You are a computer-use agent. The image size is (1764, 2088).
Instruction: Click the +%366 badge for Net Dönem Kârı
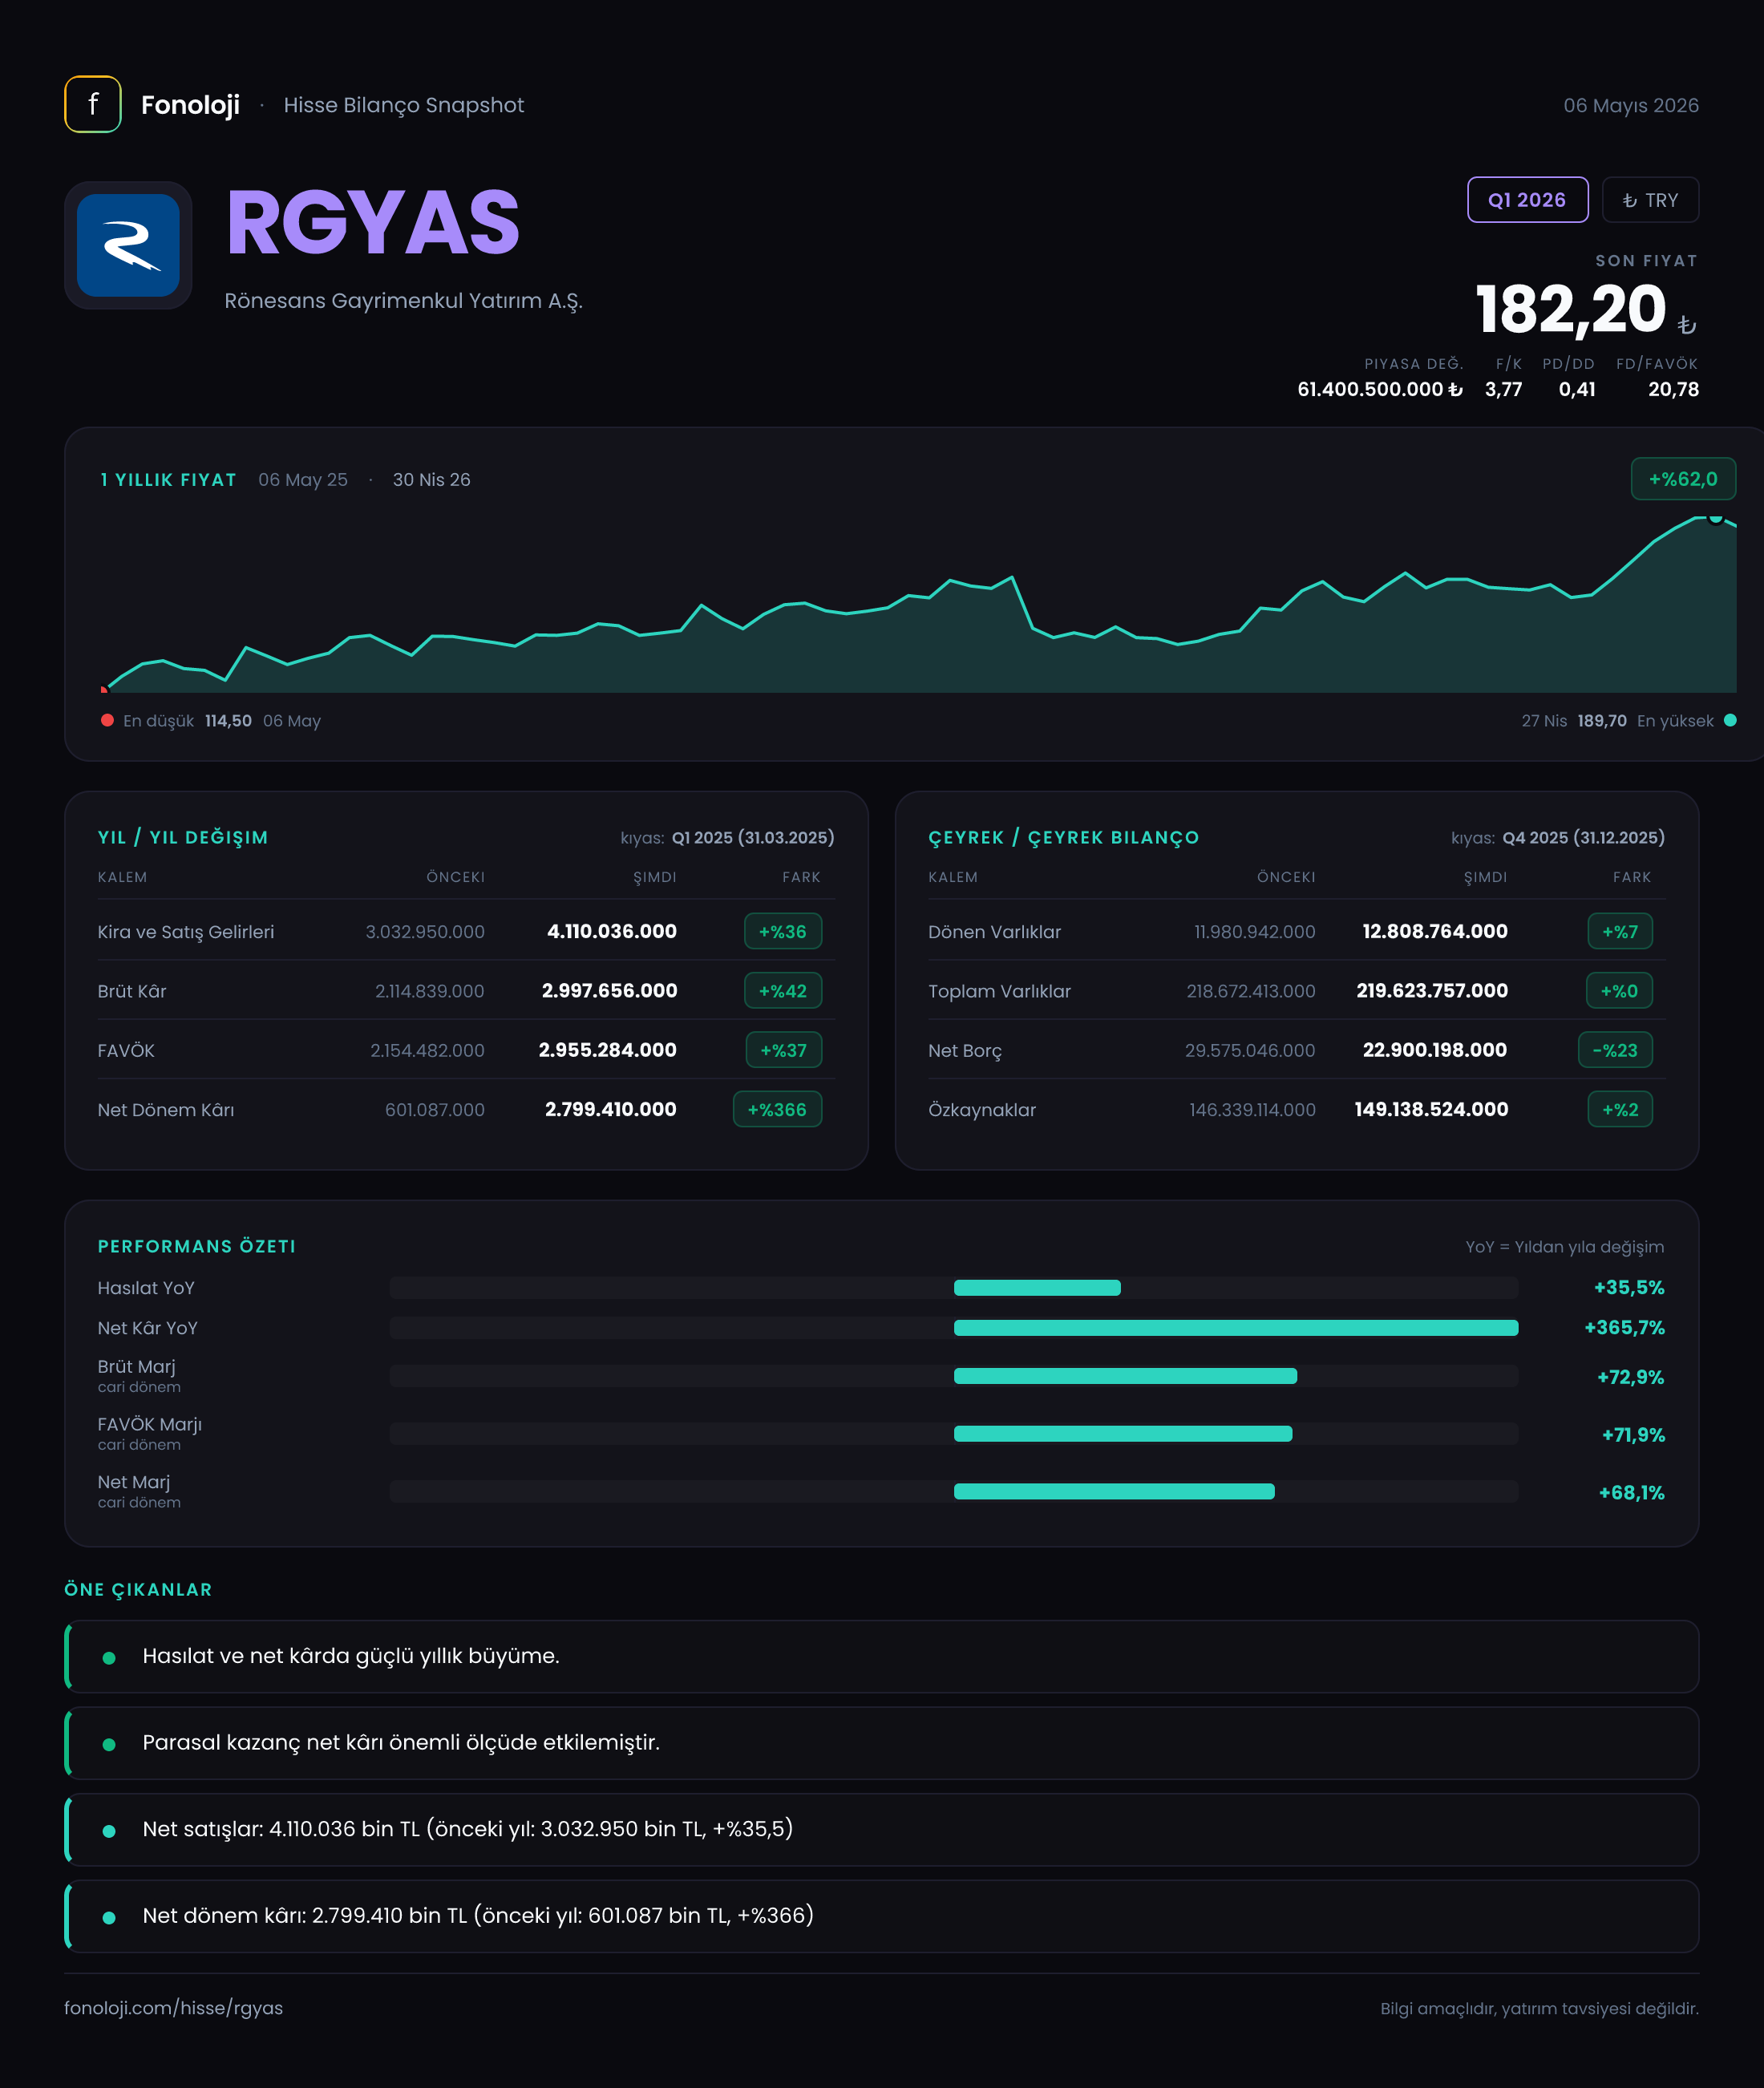[777, 1109]
